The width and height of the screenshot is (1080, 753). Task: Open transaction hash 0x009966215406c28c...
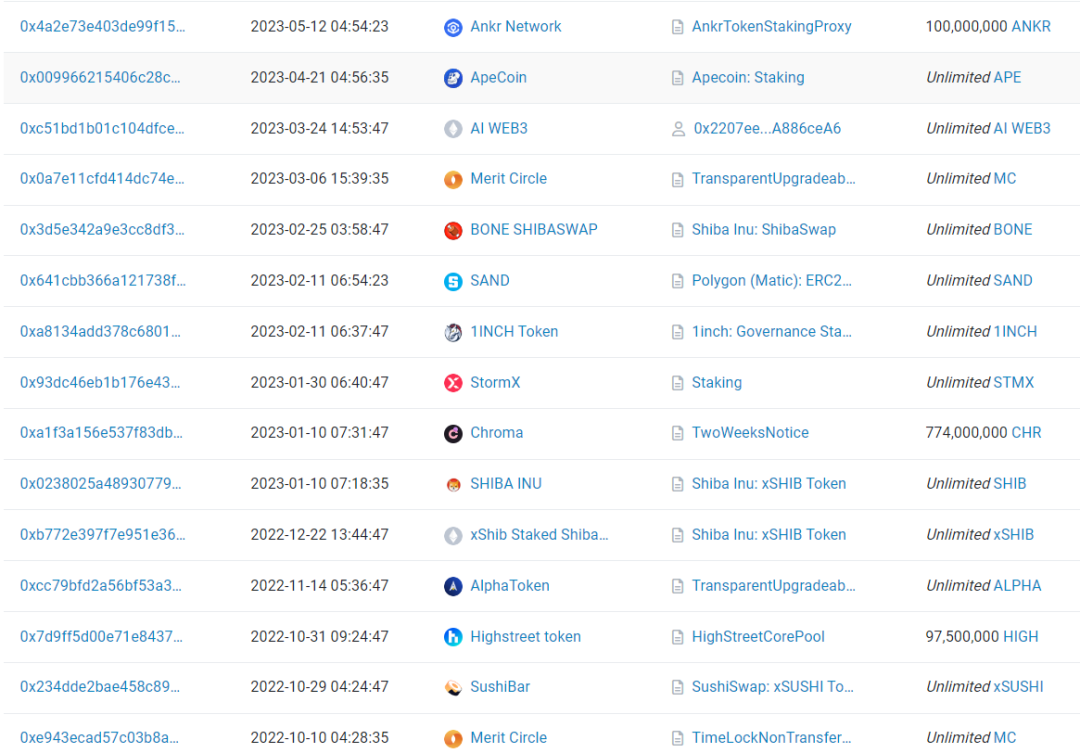coord(100,77)
